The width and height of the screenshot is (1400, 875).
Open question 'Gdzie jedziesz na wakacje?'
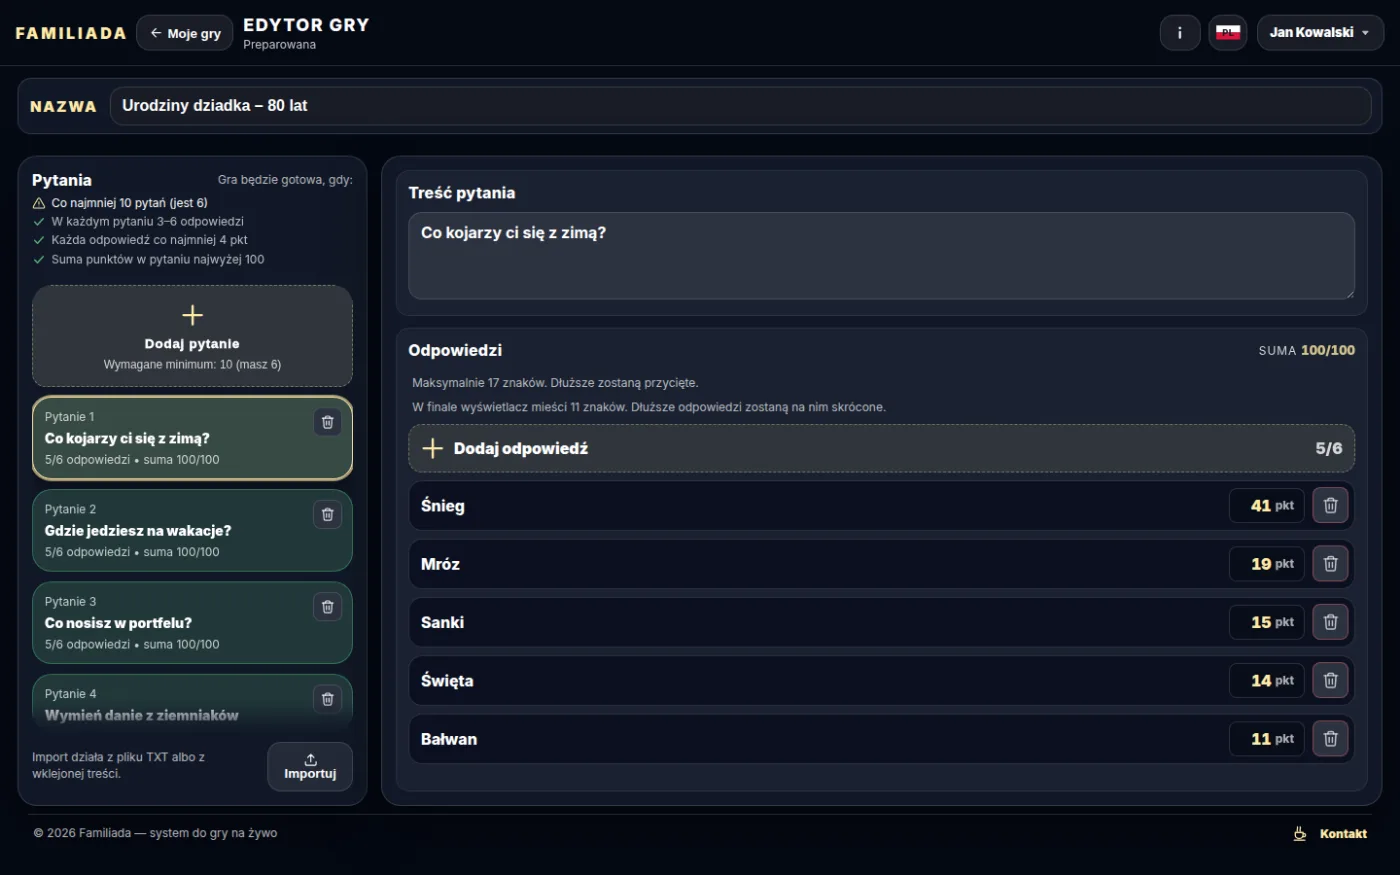pos(192,530)
